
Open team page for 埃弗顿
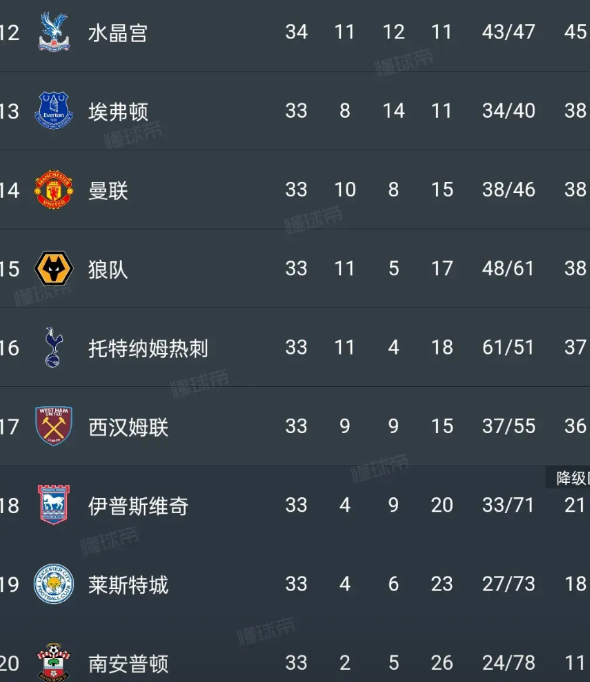click(x=118, y=112)
